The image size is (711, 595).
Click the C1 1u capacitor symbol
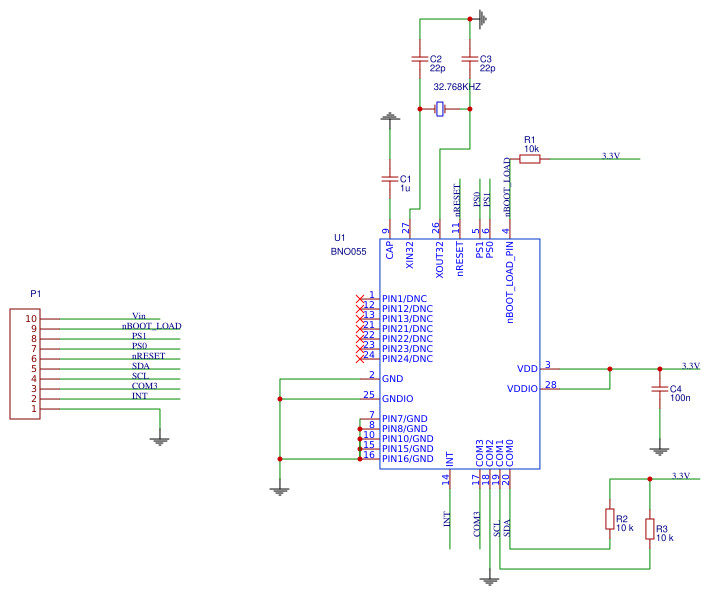(389, 179)
